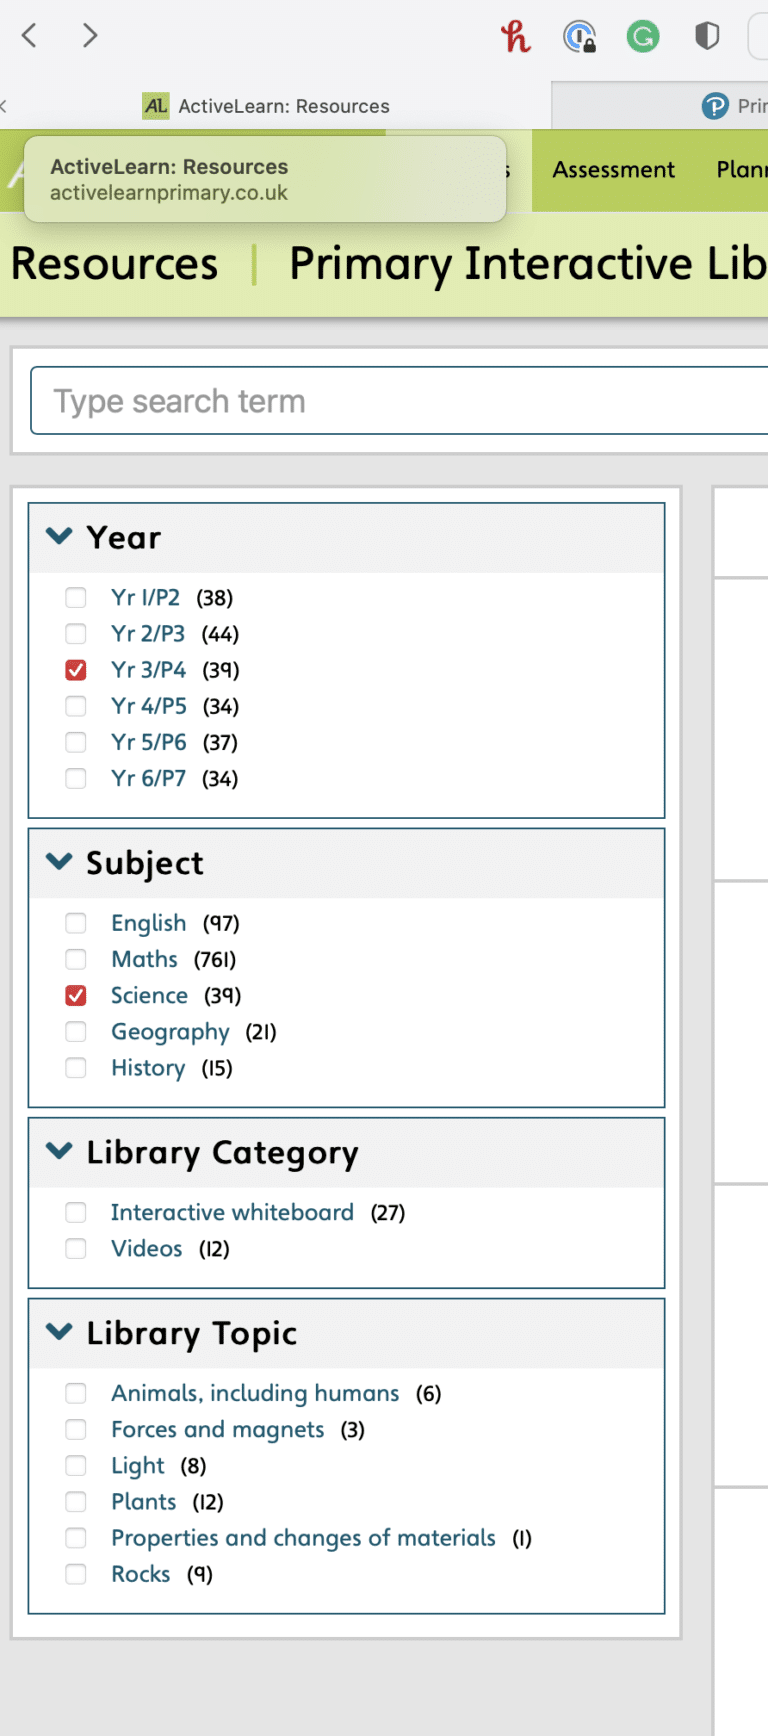Click the Honey extension icon
The width and height of the screenshot is (768, 1736).
516,36
